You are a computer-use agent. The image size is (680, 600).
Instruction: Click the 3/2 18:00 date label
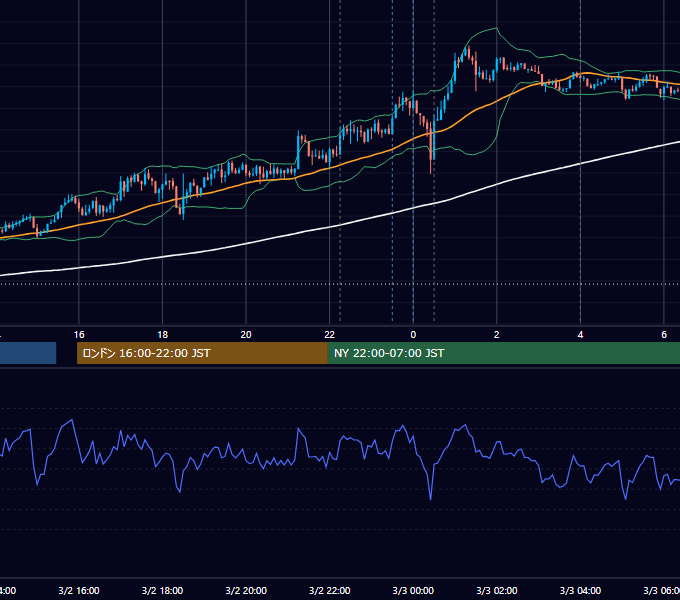coord(163,591)
